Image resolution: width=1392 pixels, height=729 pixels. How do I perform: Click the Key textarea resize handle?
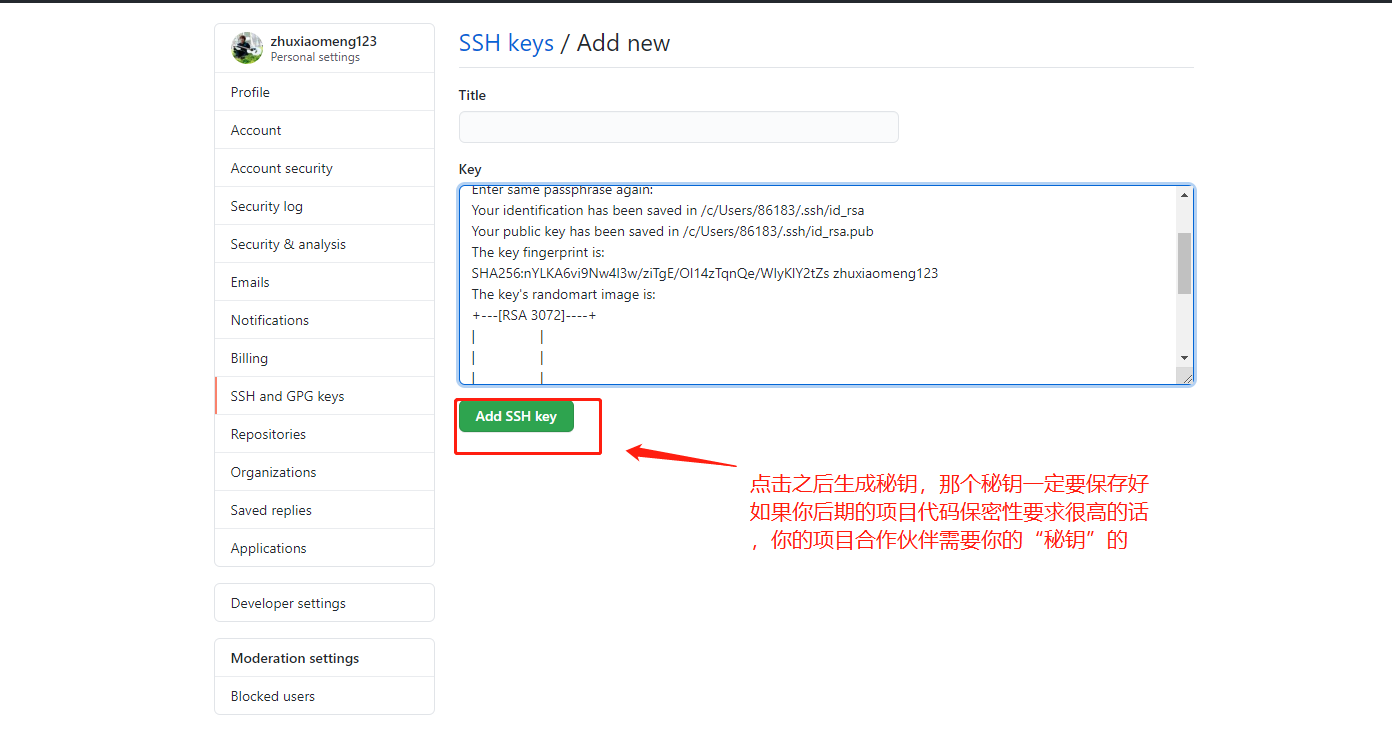click(x=1186, y=376)
